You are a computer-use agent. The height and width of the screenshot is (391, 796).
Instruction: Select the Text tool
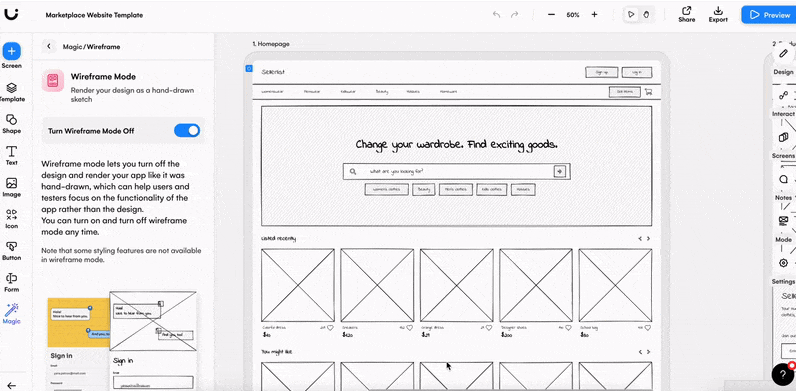12,156
